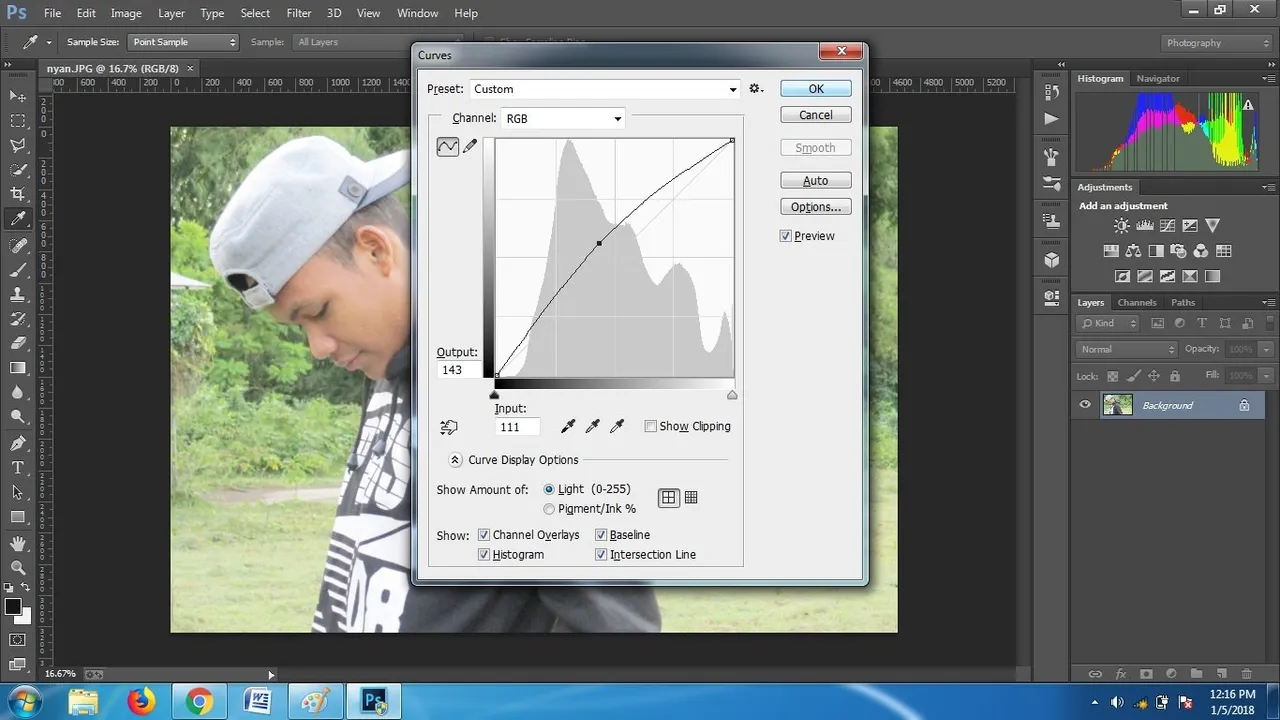1280x720 pixels.
Task: Select the Horizontal Type tool
Action: 18,467
